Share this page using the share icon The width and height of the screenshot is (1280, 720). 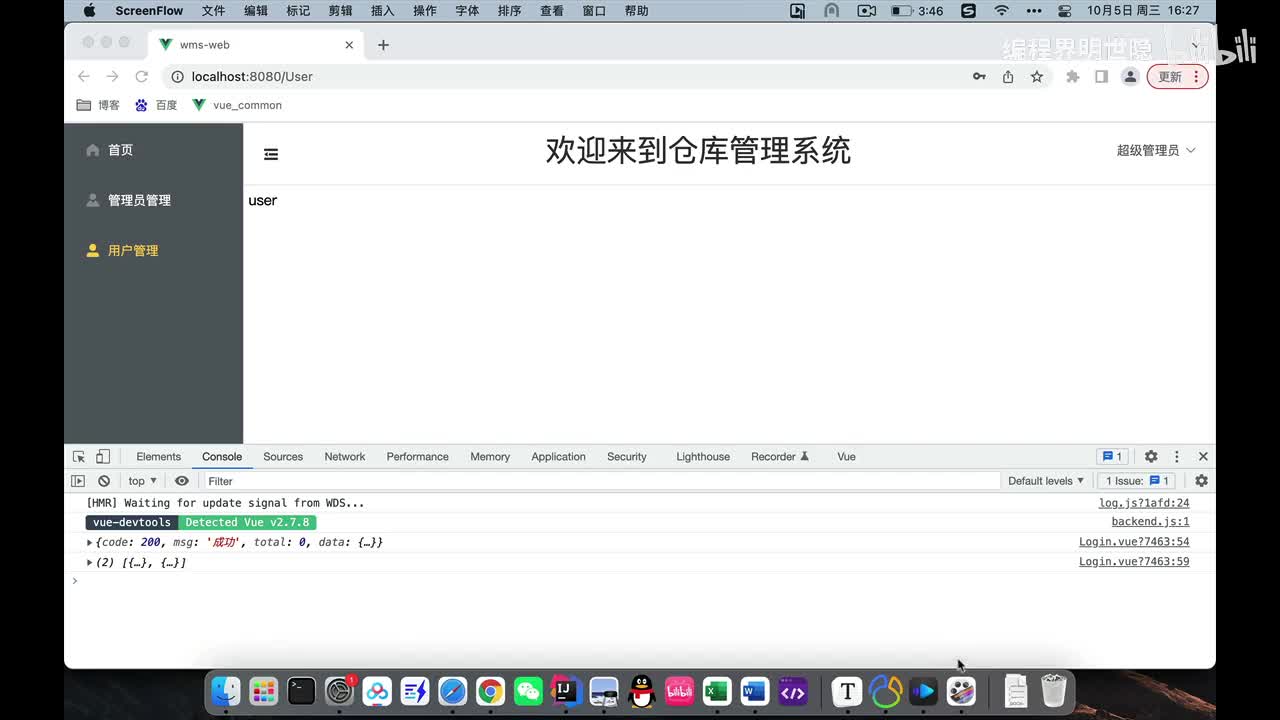[1008, 76]
